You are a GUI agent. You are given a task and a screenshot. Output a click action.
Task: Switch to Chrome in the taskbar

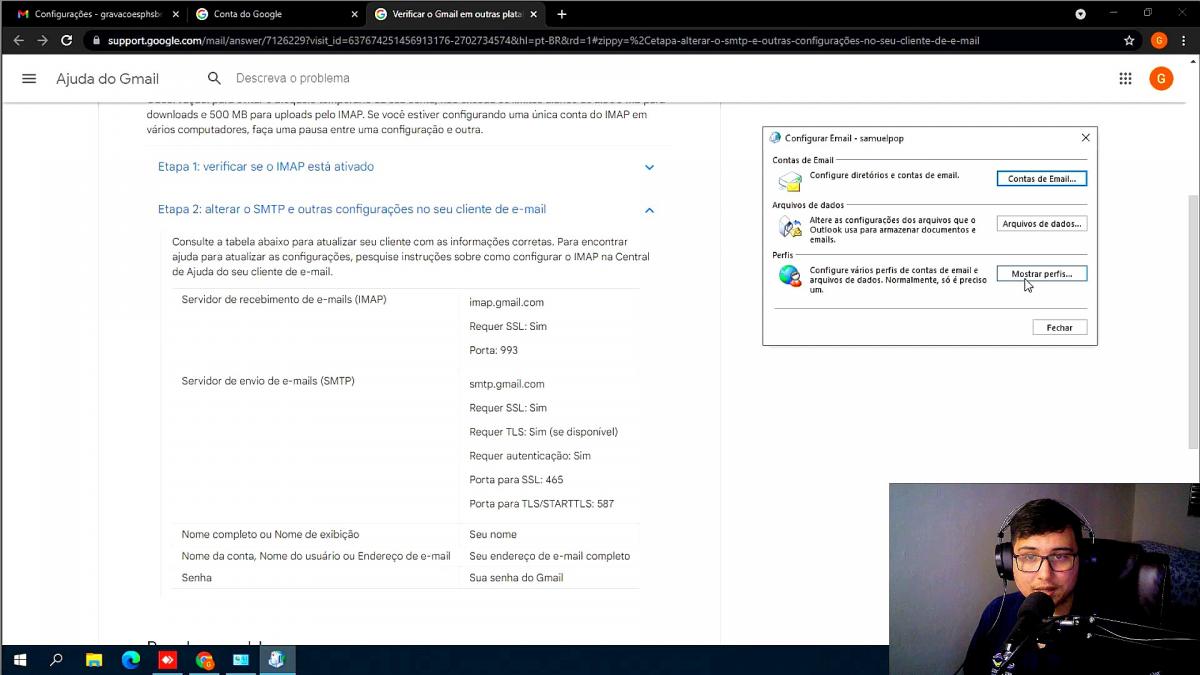pos(204,660)
